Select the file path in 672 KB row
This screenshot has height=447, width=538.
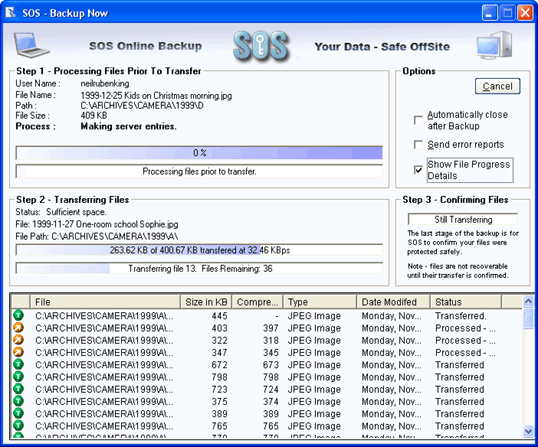pyautogui.click(x=104, y=365)
